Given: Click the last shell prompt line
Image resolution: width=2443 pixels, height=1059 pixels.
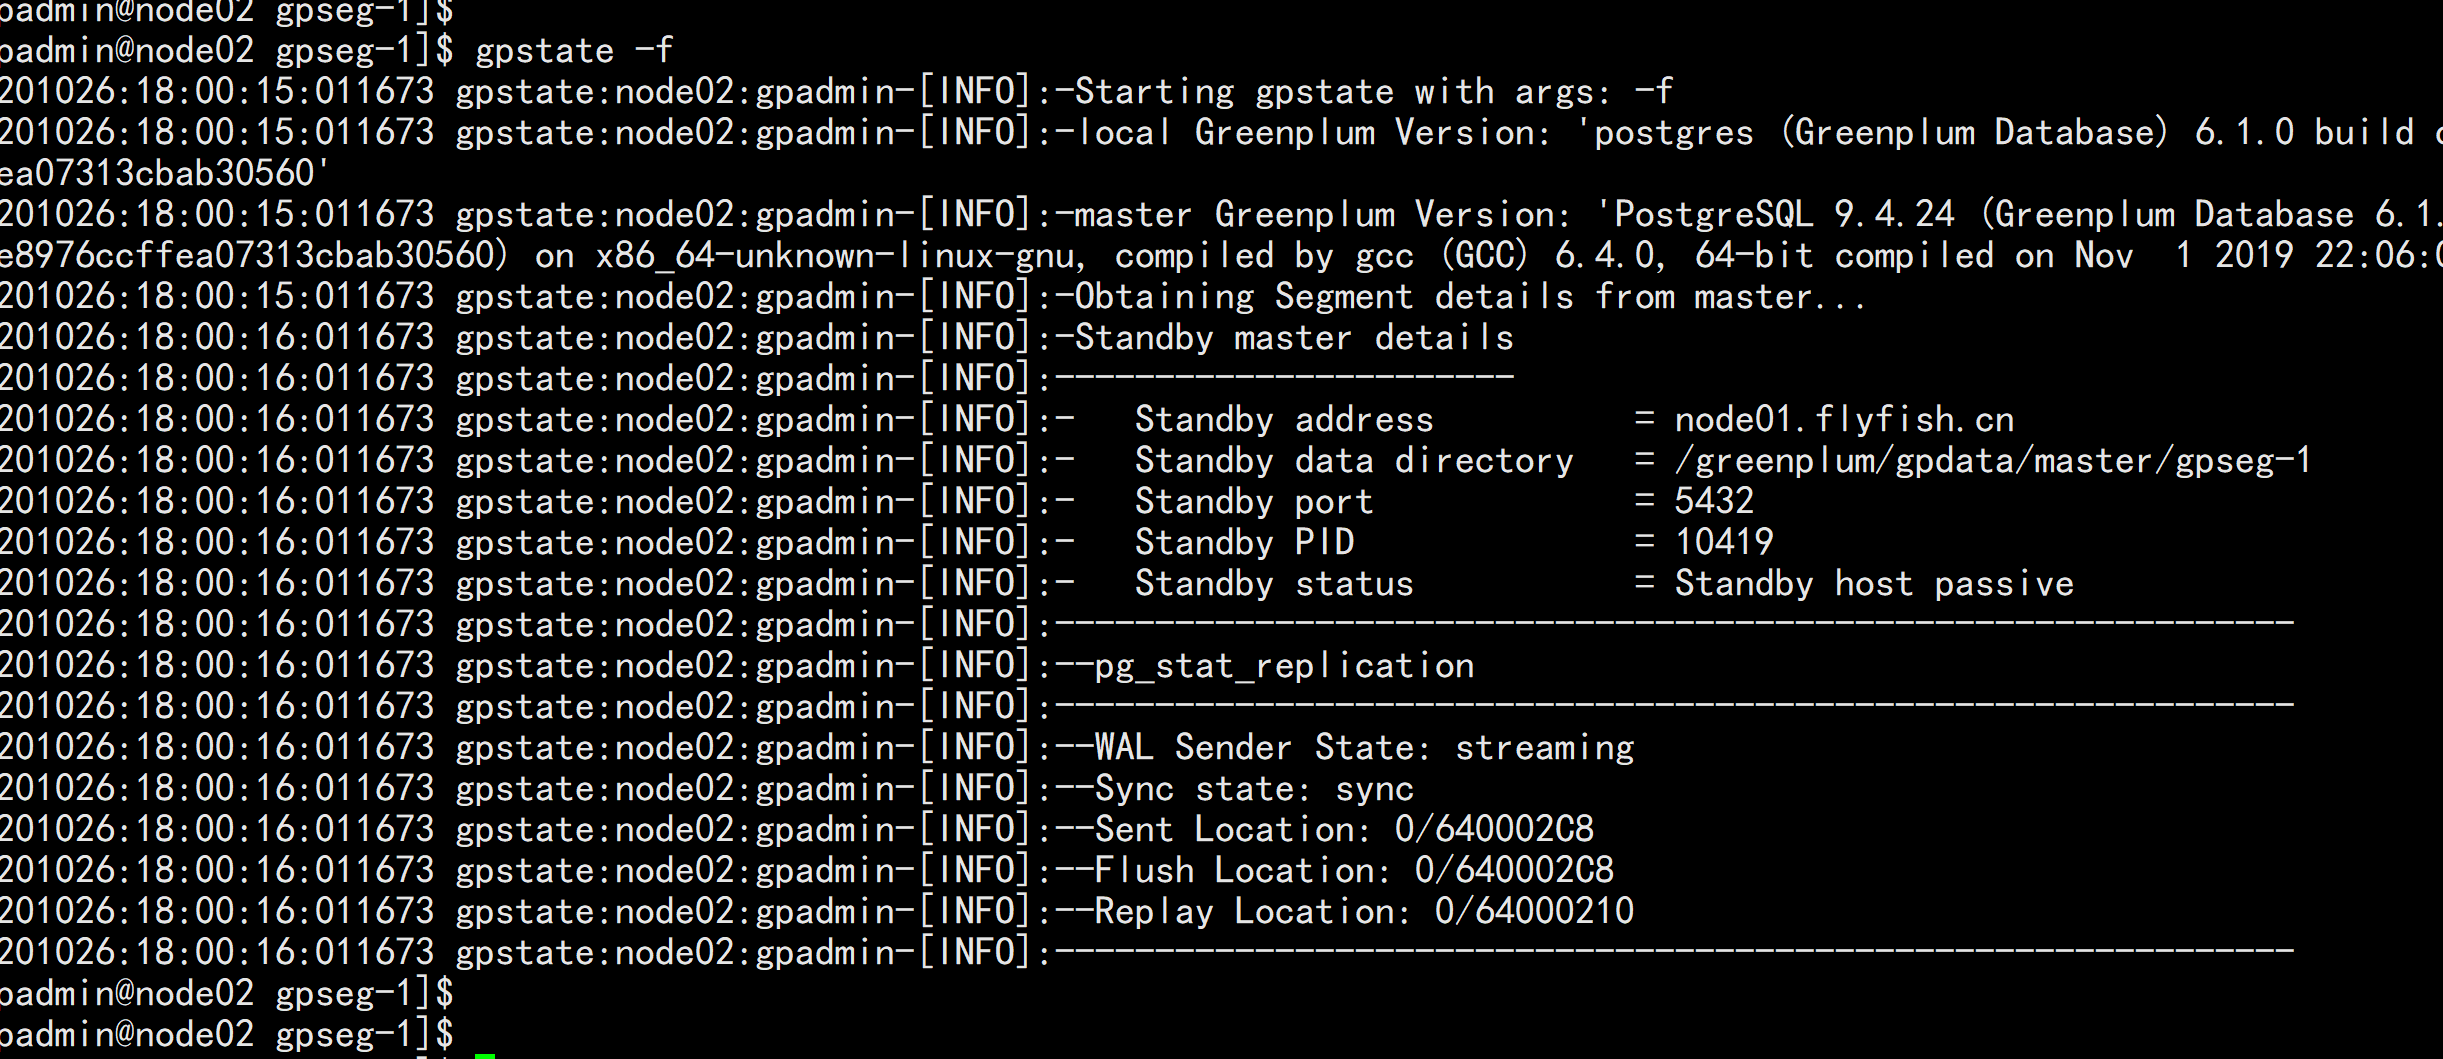Looking at the screenshot, I should (227, 1035).
